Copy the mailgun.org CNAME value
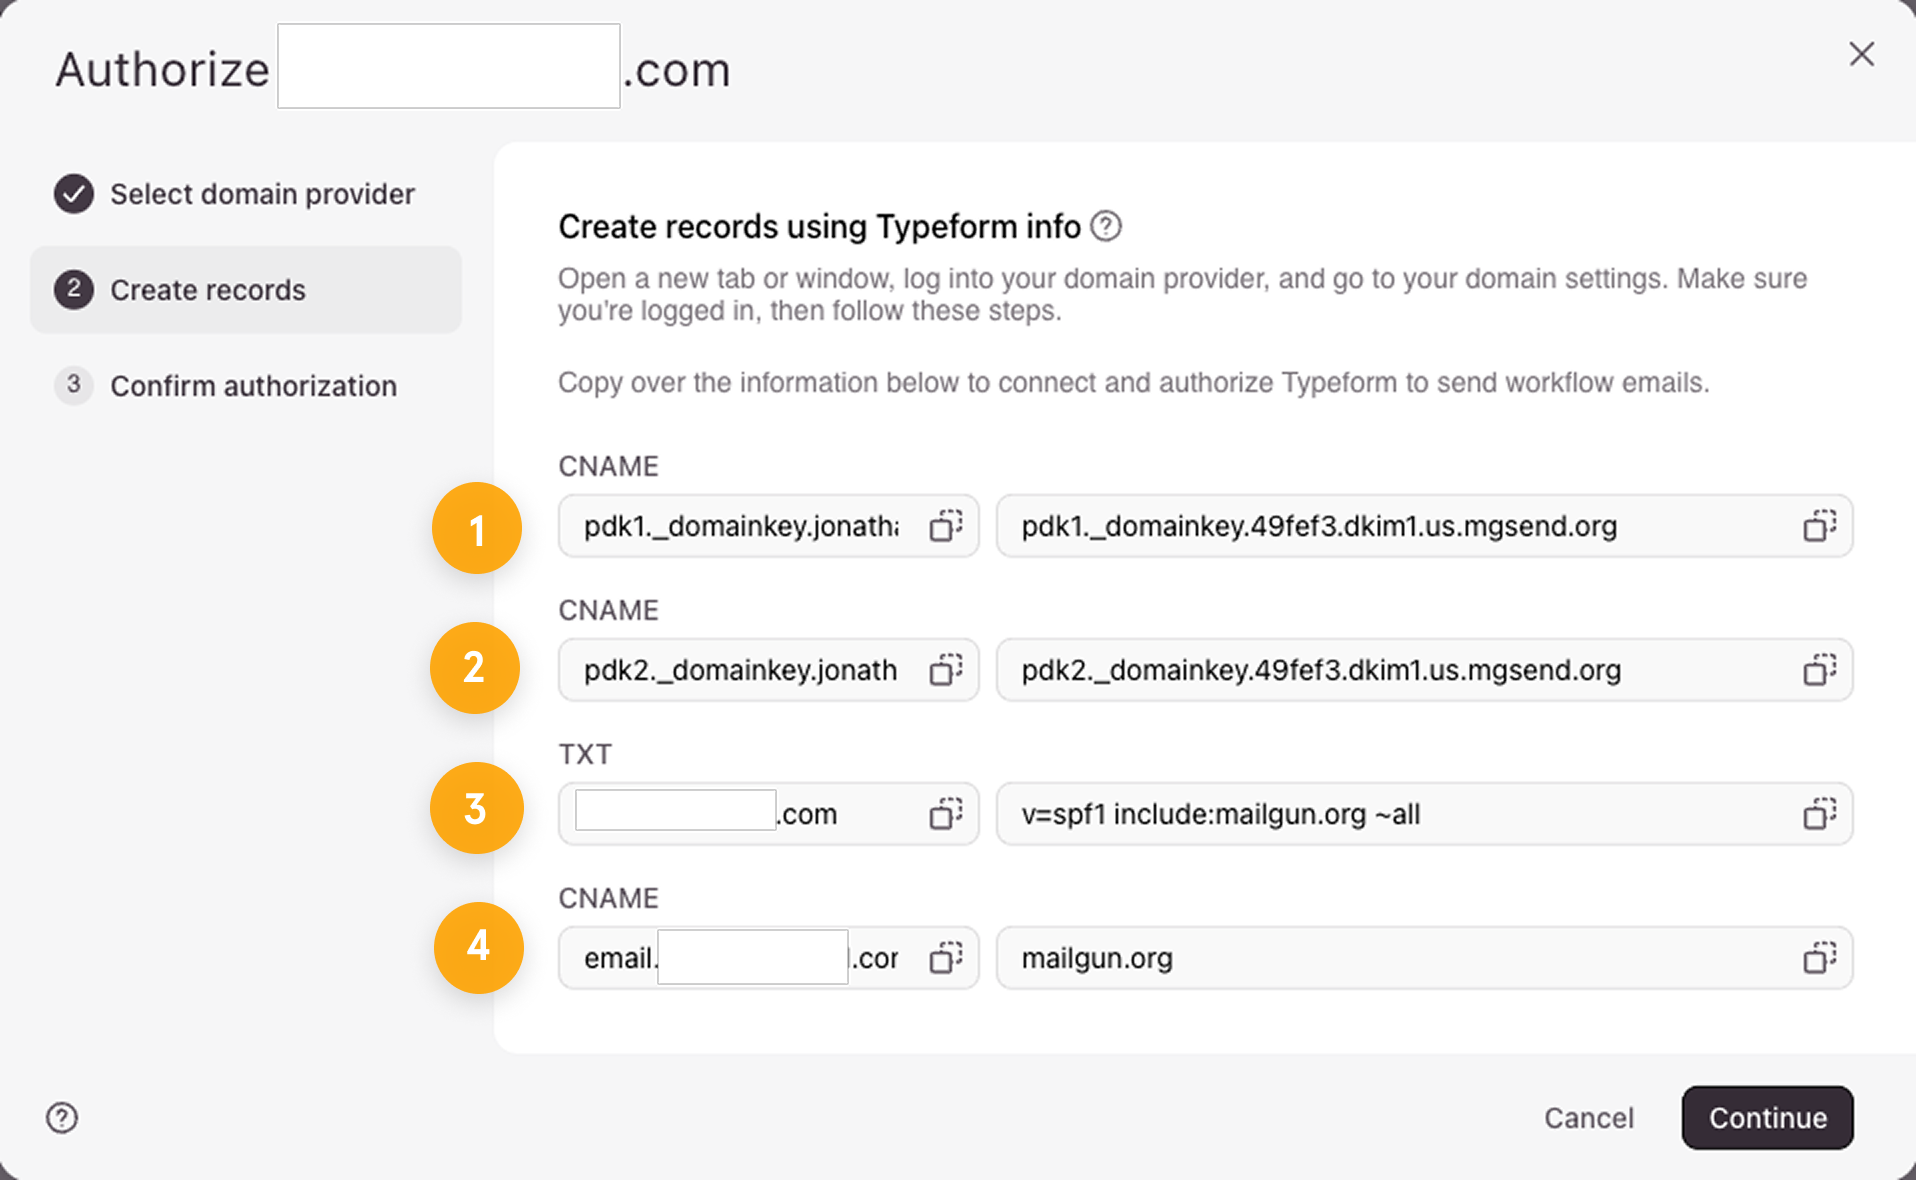1916x1180 pixels. (1819, 958)
